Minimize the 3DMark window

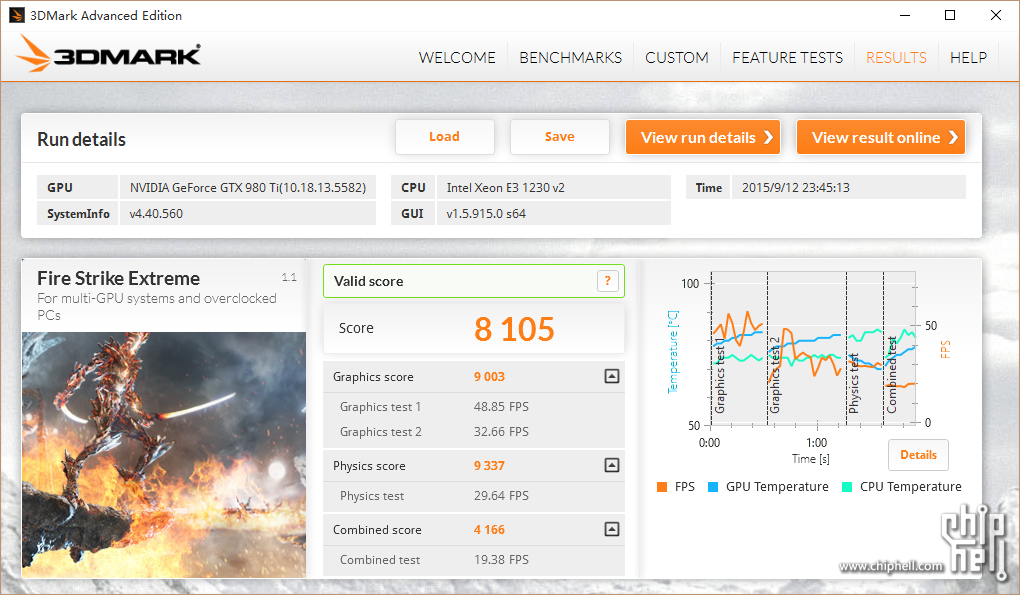[904, 15]
